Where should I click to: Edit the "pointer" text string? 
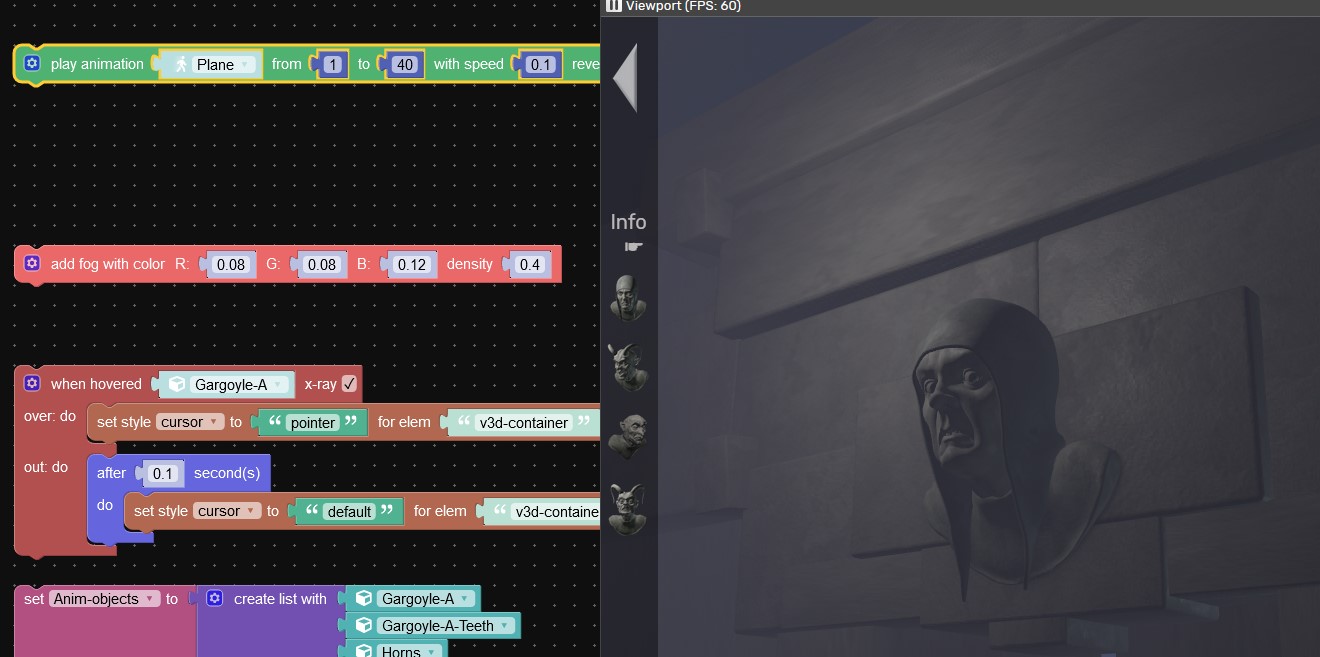point(313,423)
